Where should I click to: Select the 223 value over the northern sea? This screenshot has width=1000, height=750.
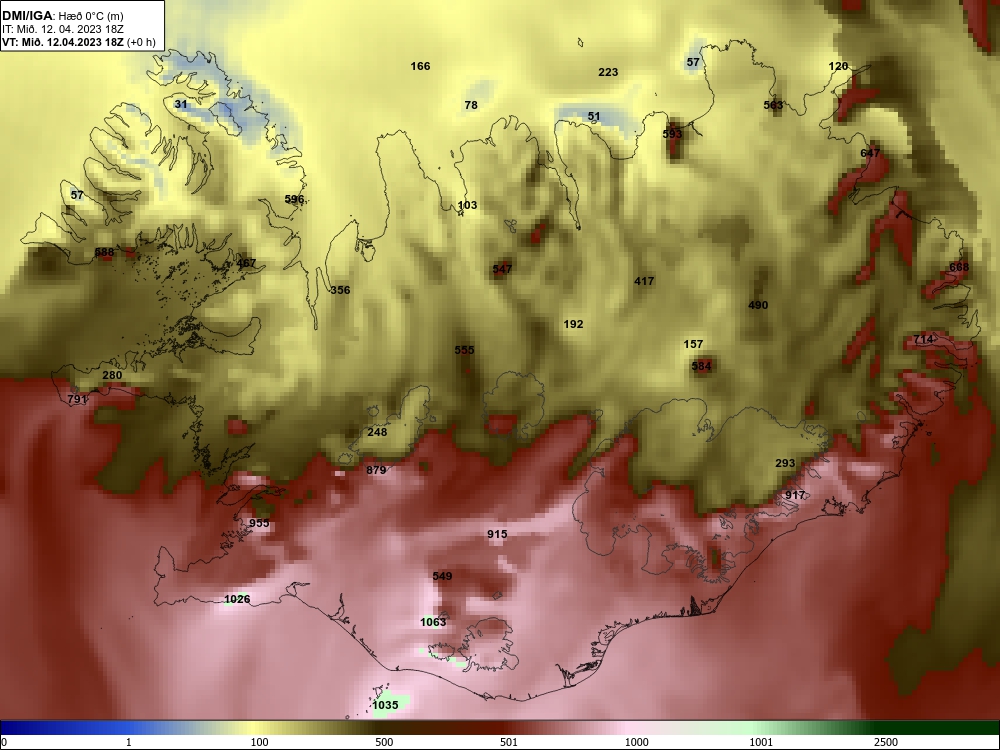tap(608, 73)
